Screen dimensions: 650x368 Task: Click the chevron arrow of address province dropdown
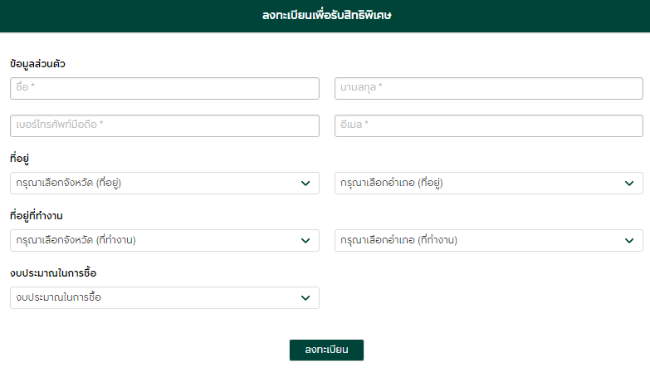(306, 183)
